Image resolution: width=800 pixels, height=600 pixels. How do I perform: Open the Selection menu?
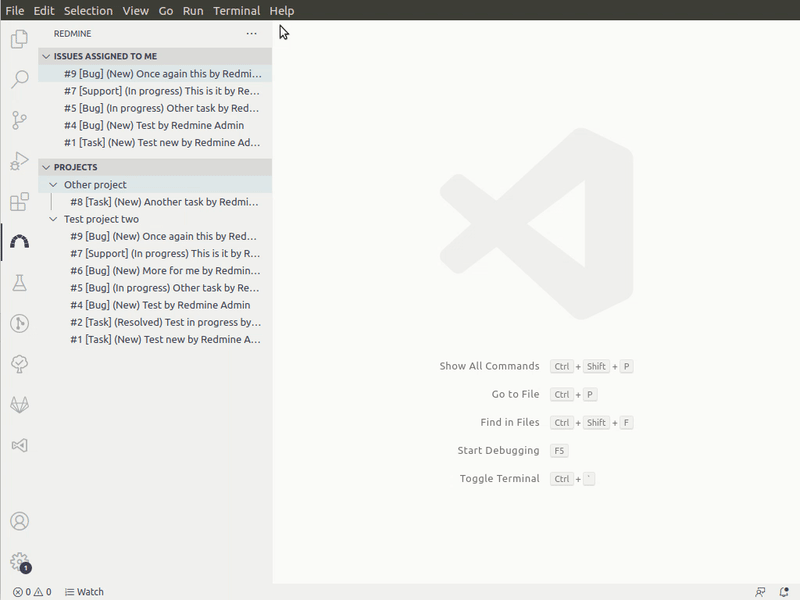pos(88,11)
